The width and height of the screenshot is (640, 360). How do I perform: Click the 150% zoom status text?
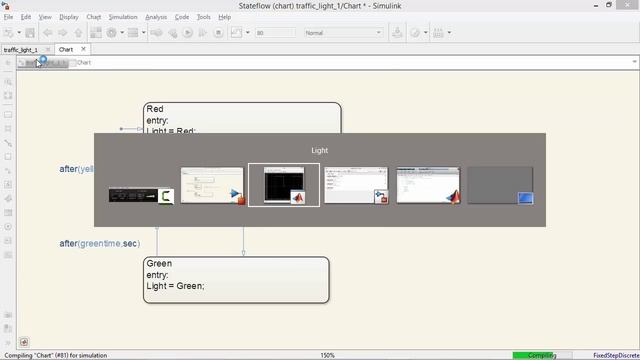pos(327,356)
